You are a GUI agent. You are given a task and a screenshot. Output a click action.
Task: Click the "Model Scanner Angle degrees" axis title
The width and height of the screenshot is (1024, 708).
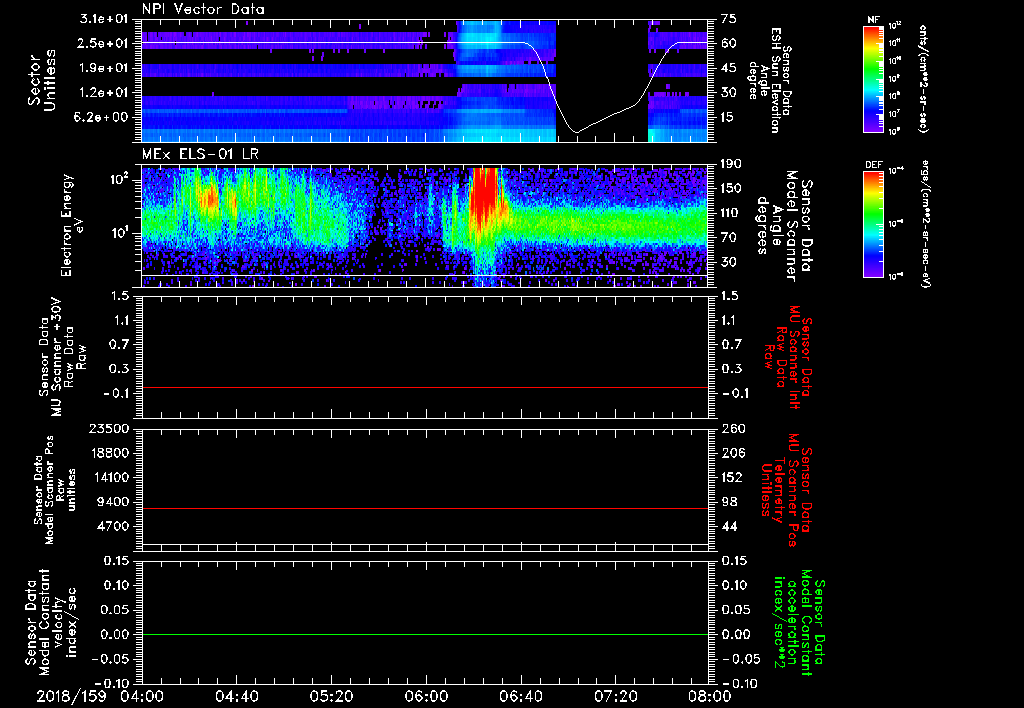[x=784, y=225]
